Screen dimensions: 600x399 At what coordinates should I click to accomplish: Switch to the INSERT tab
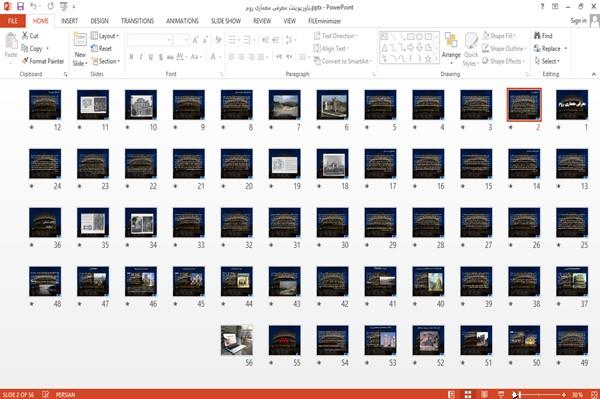point(69,21)
